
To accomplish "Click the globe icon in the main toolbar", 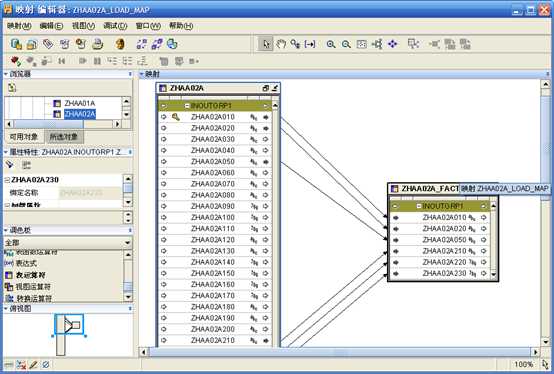I will 172,44.
